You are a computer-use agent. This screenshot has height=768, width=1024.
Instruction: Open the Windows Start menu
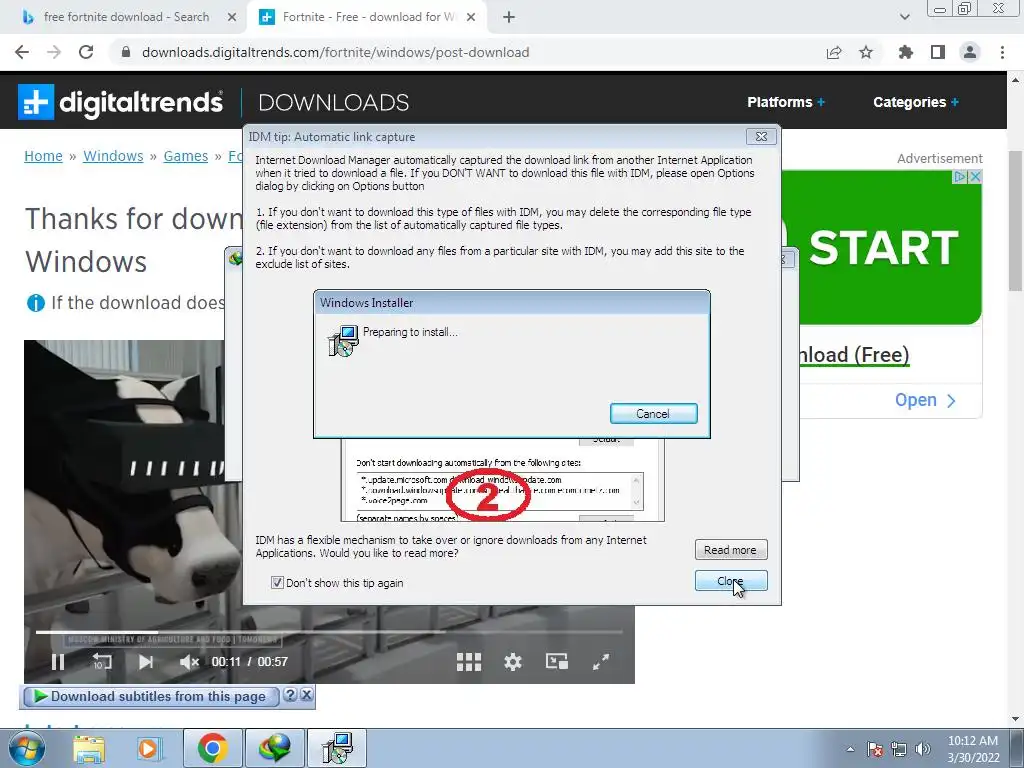tap(25, 748)
